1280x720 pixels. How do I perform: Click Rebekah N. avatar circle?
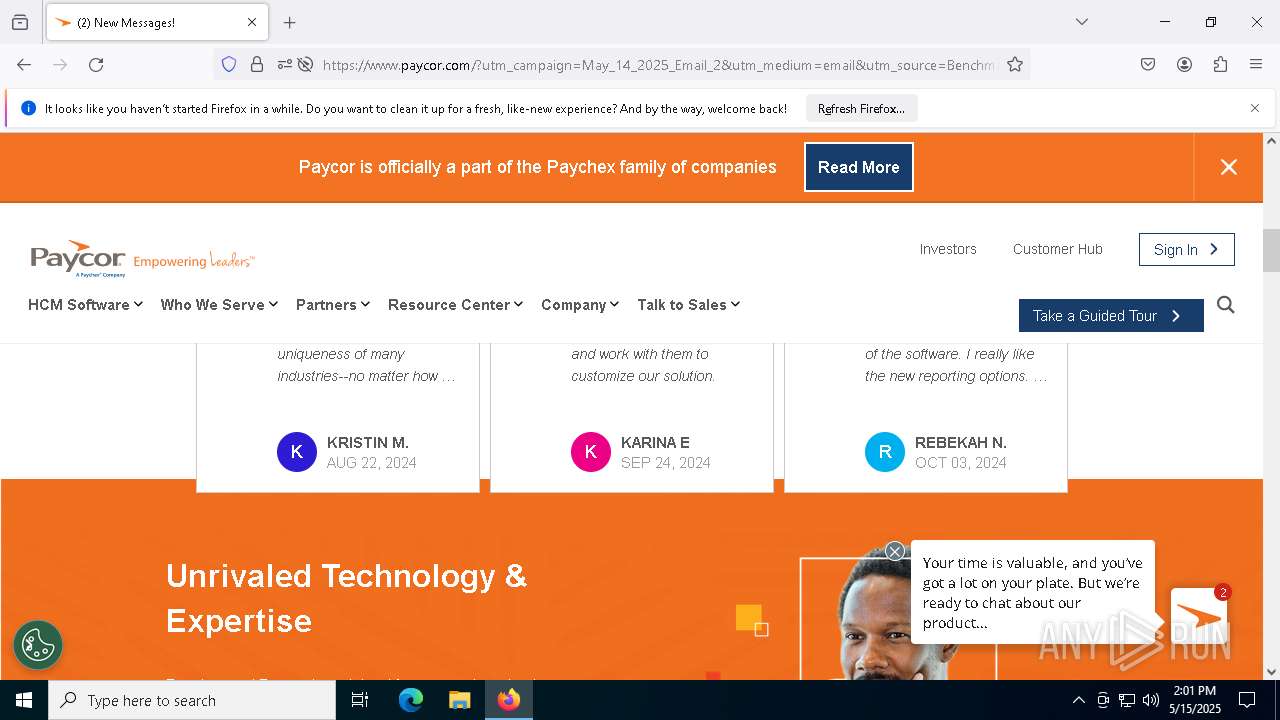coord(885,452)
